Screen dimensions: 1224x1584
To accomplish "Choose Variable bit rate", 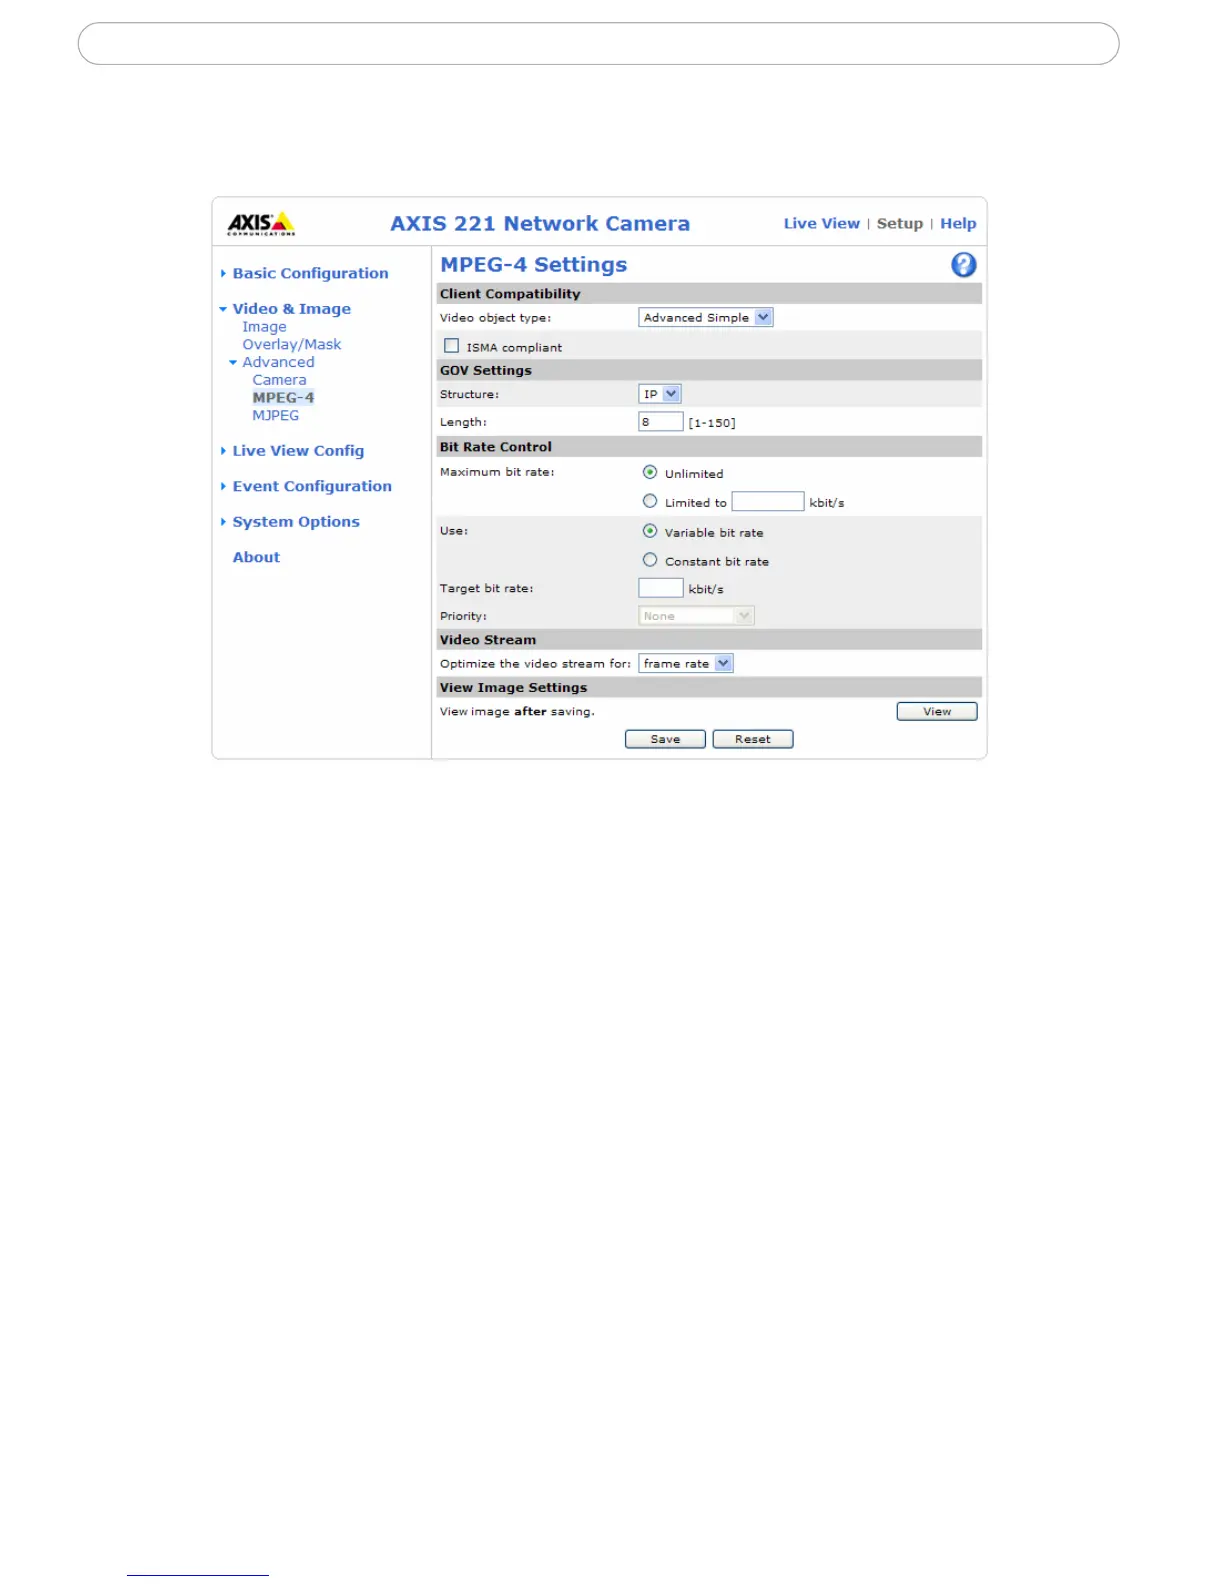I will coord(650,531).
